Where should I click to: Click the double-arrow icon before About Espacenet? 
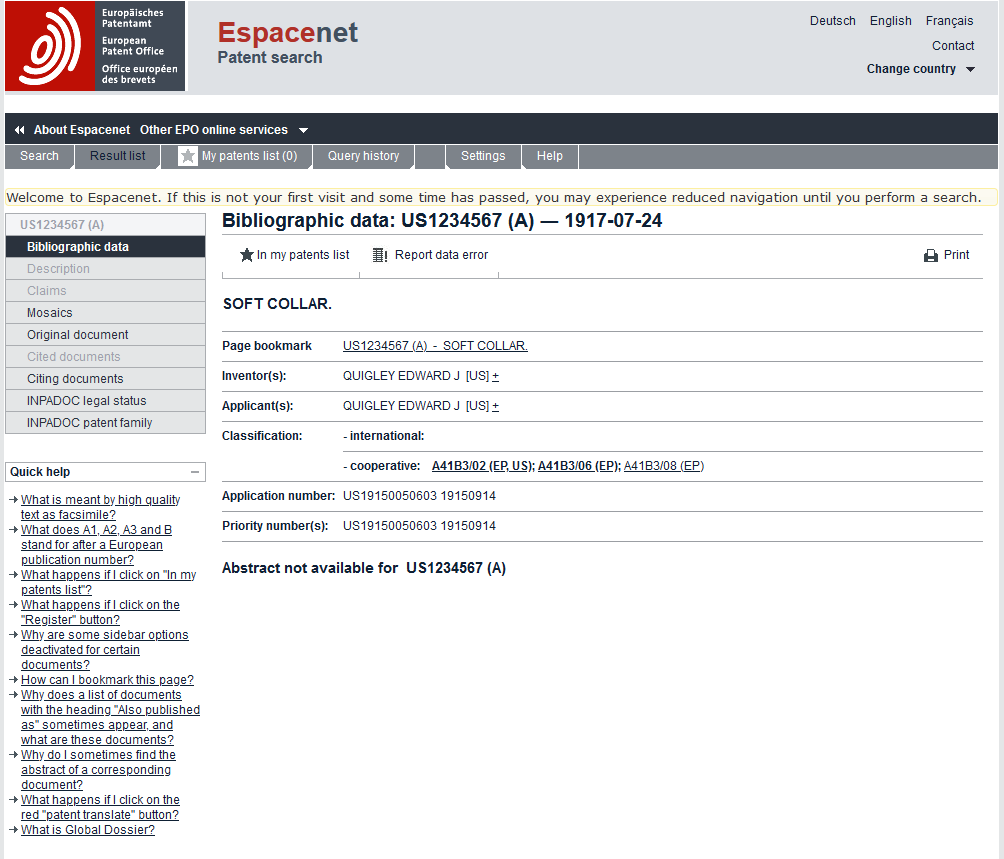click(19, 130)
